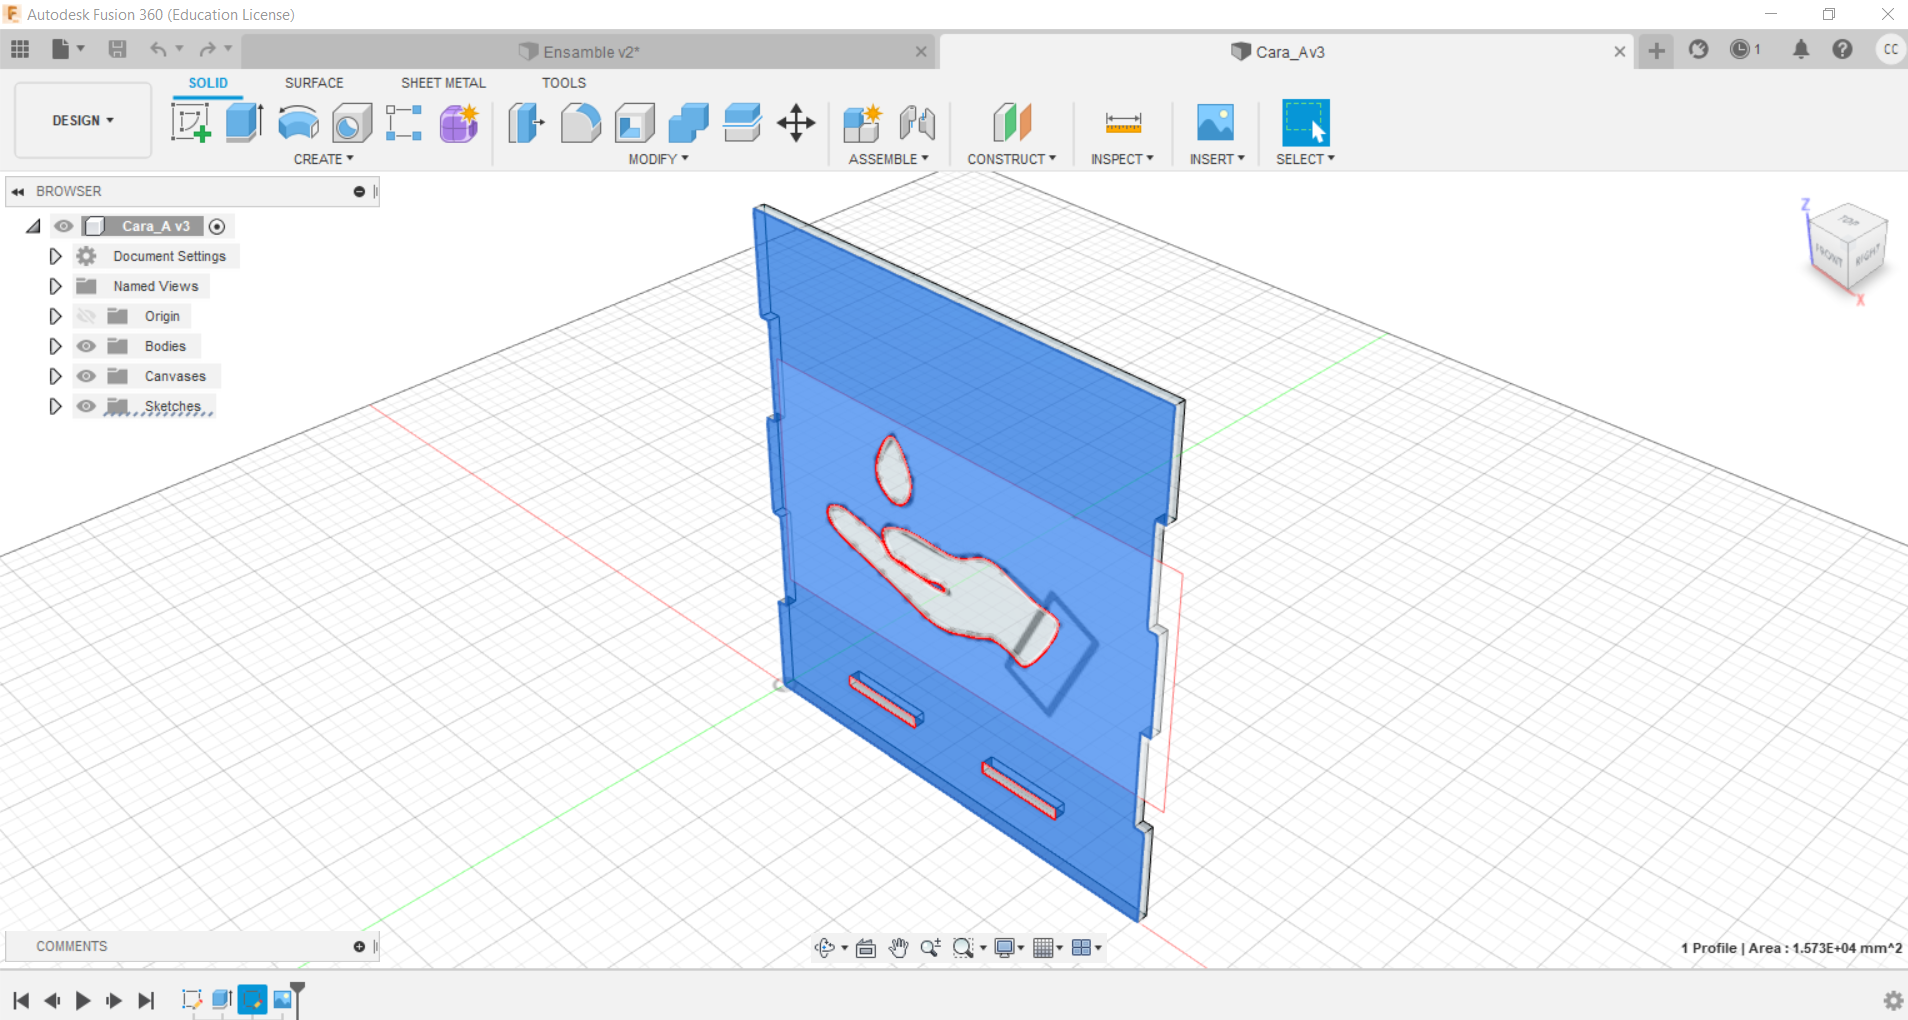Expand the Canvases node
This screenshot has height=1020, width=1908.
tap(55, 376)
